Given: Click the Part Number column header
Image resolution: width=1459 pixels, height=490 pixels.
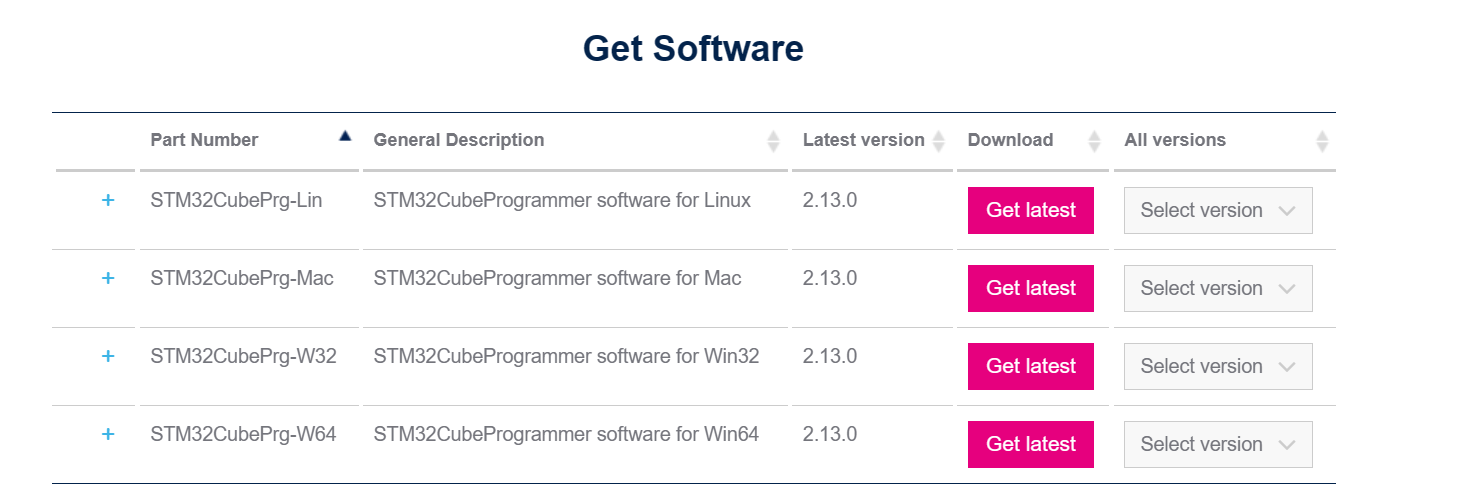Looking at the screenshot, I should pyautogui.click(x=204, y=140).
